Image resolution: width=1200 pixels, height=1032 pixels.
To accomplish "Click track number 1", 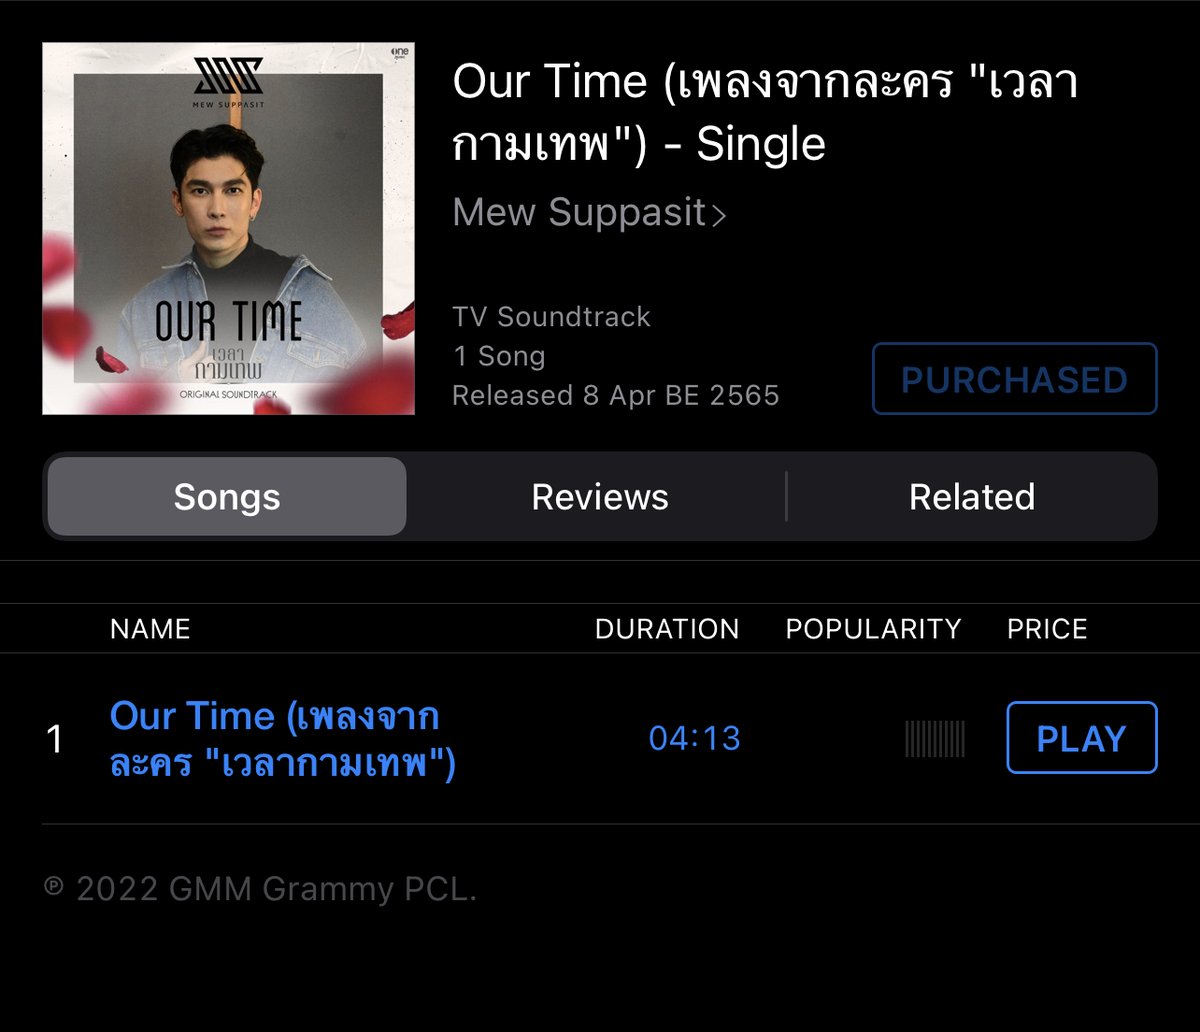I will coord(55,740).
